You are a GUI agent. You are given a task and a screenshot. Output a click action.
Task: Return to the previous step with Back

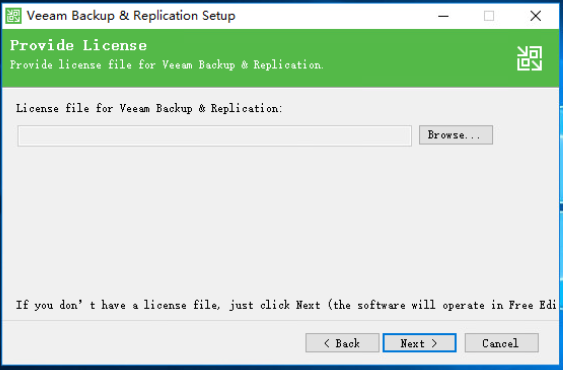(x=342, y=343)
